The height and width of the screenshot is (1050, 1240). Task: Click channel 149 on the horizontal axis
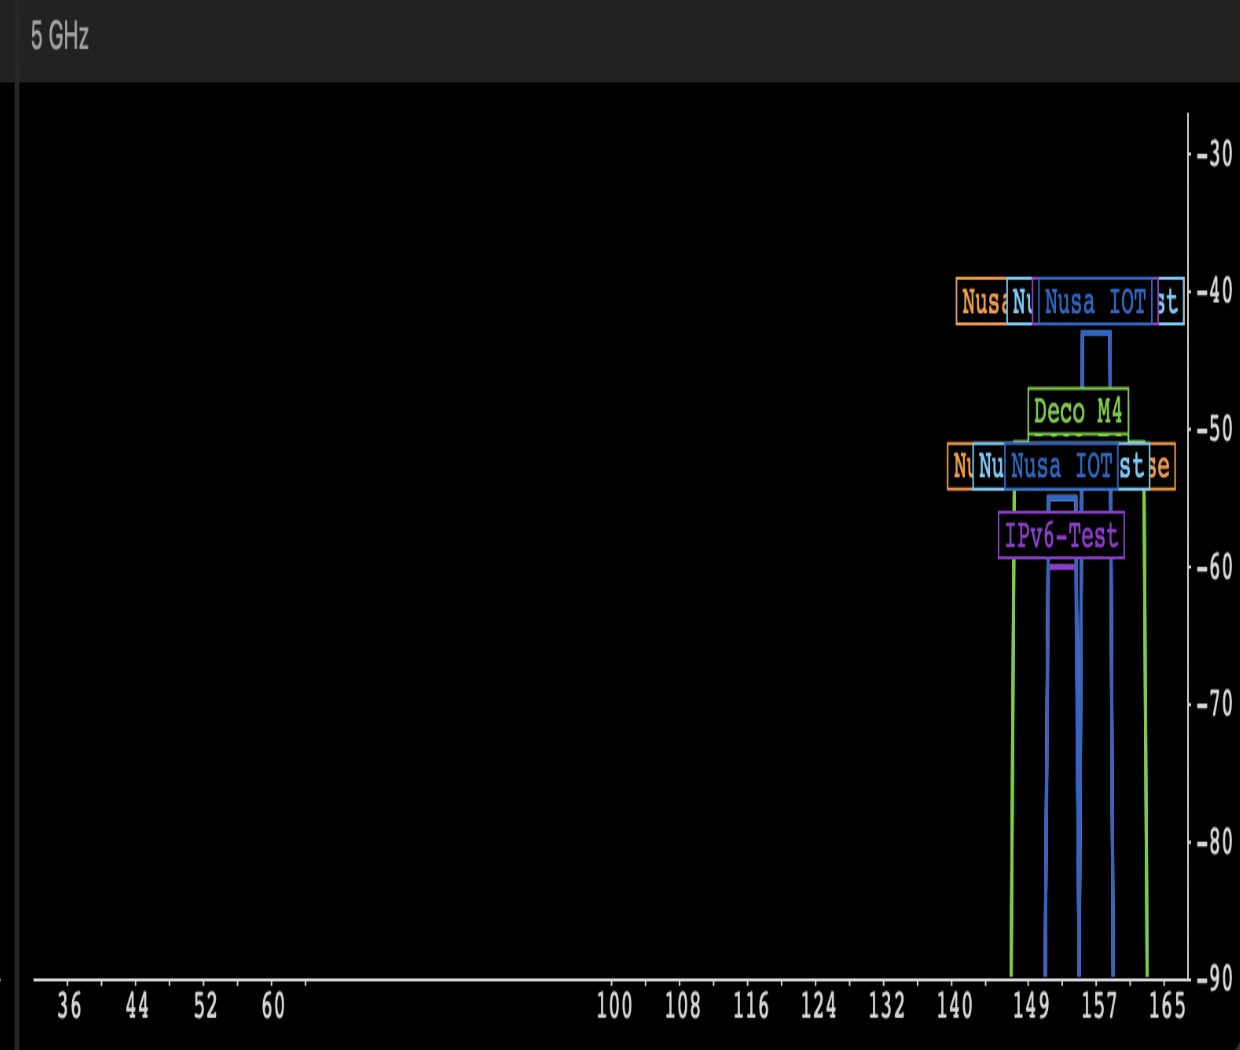(x=1030, y=1006)
